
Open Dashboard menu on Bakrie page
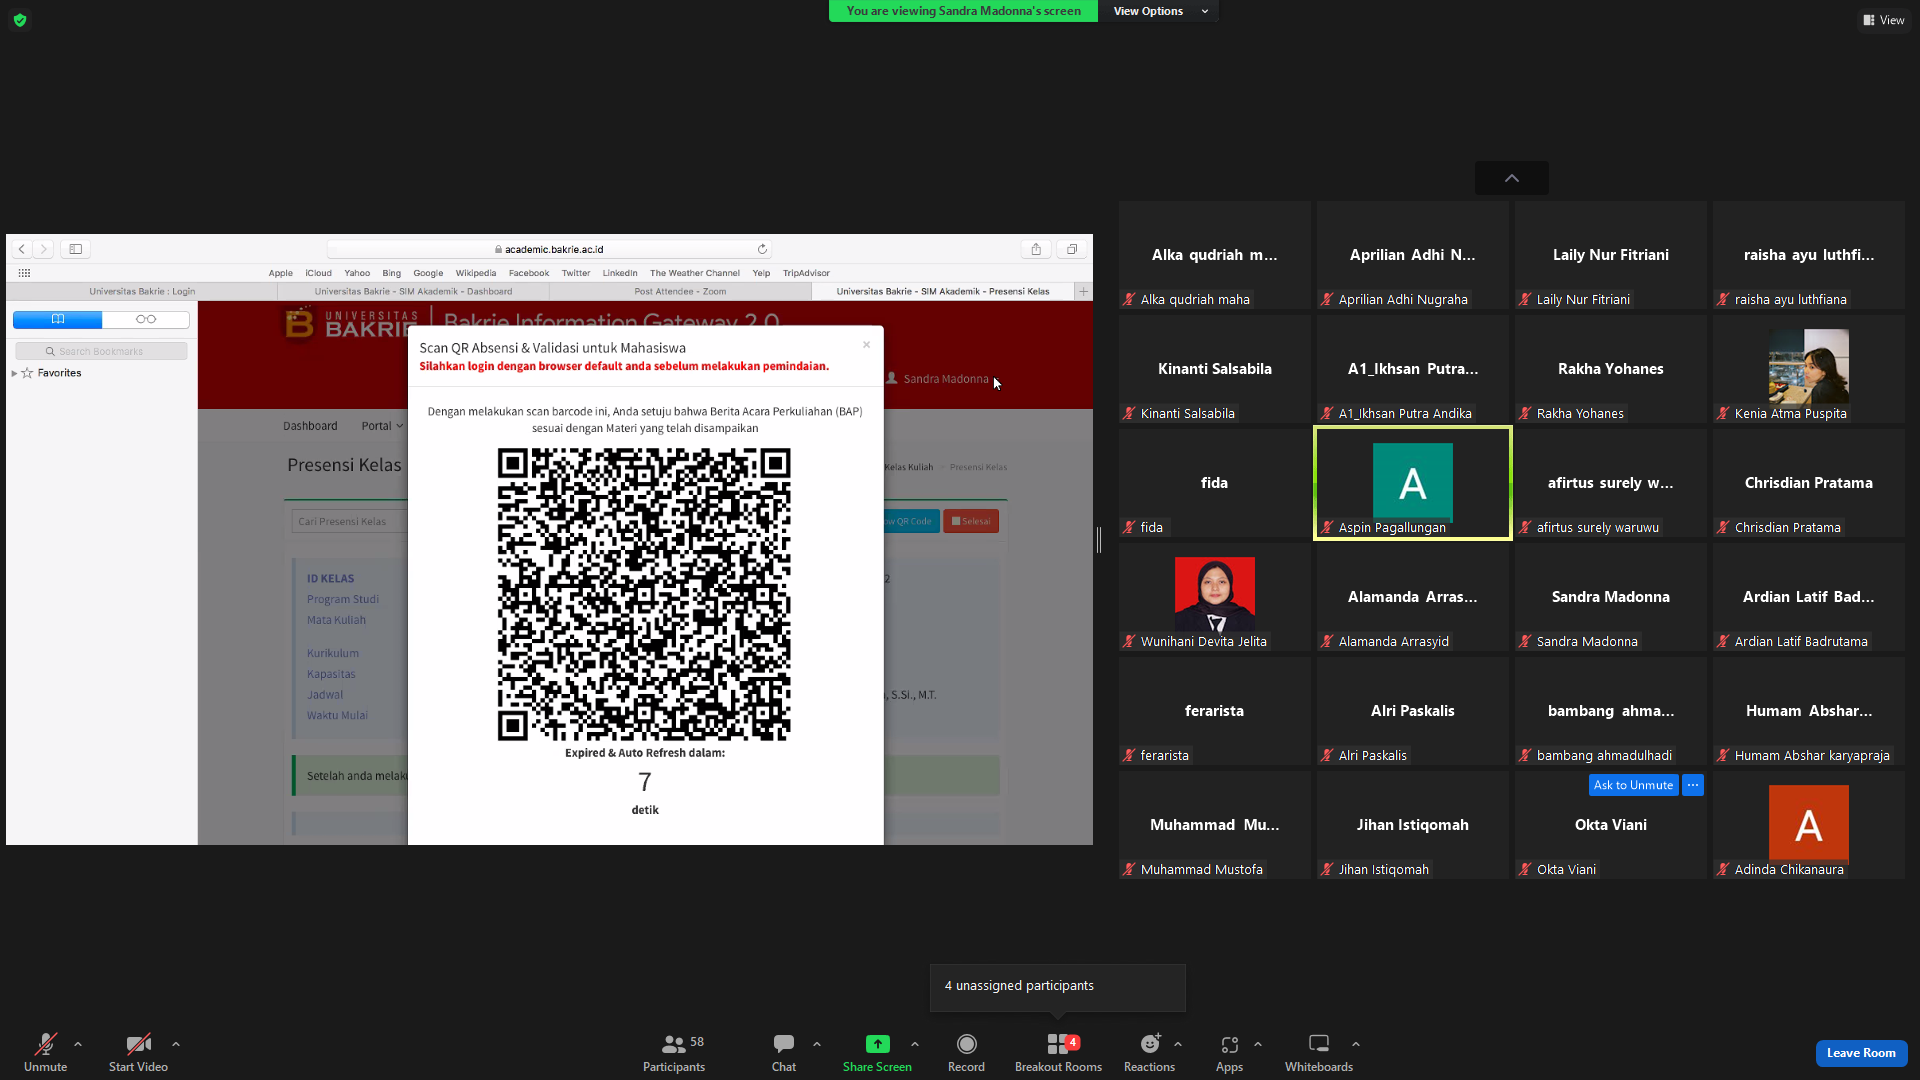pyautogui.click(x=310, y=426)
